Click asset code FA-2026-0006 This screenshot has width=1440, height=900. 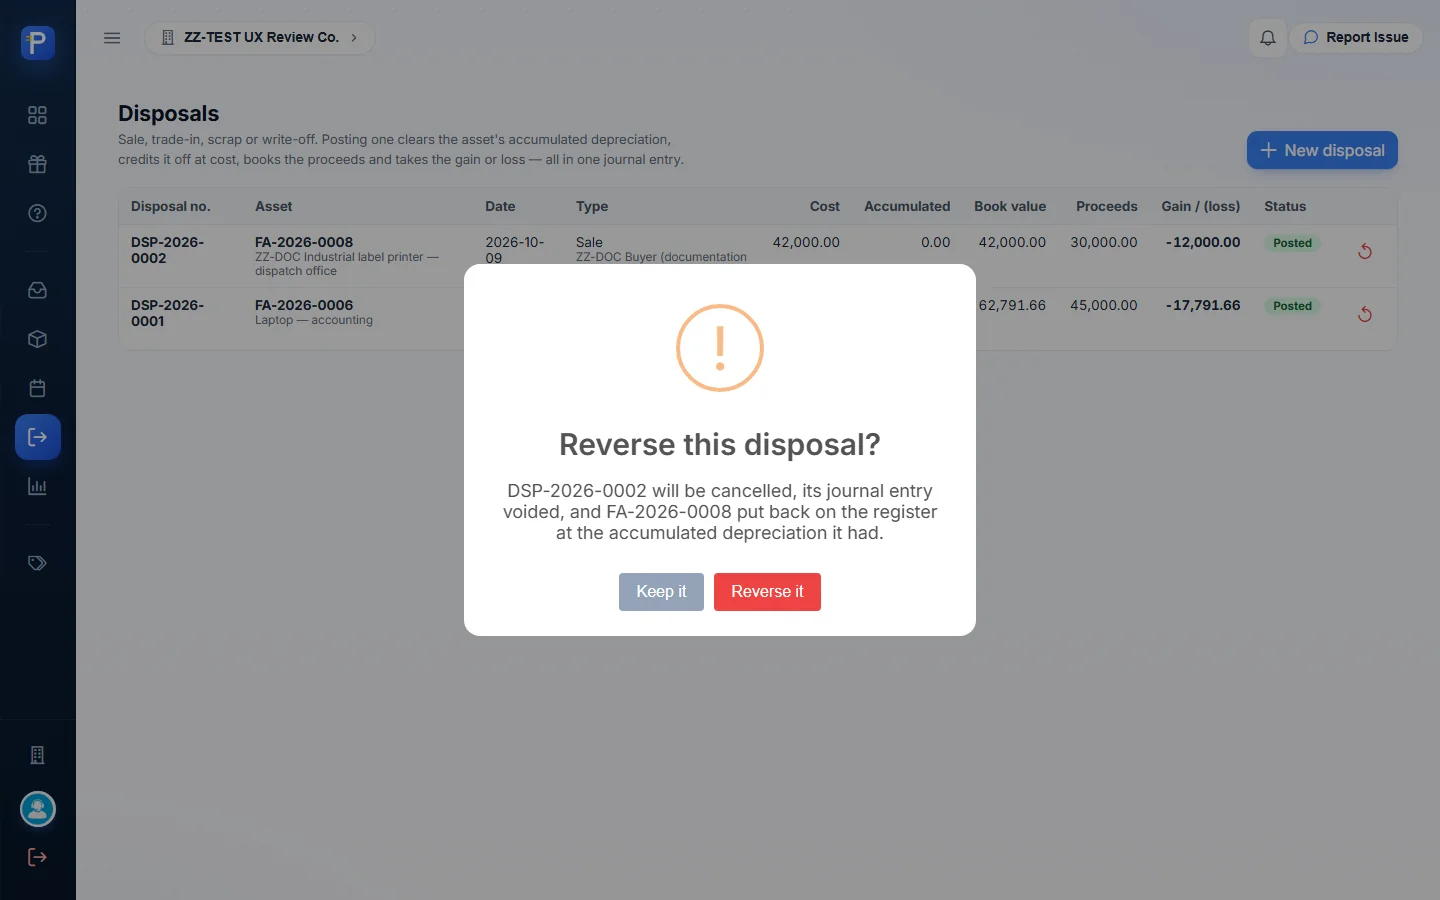pyautogui.click(x=304, y=305)
